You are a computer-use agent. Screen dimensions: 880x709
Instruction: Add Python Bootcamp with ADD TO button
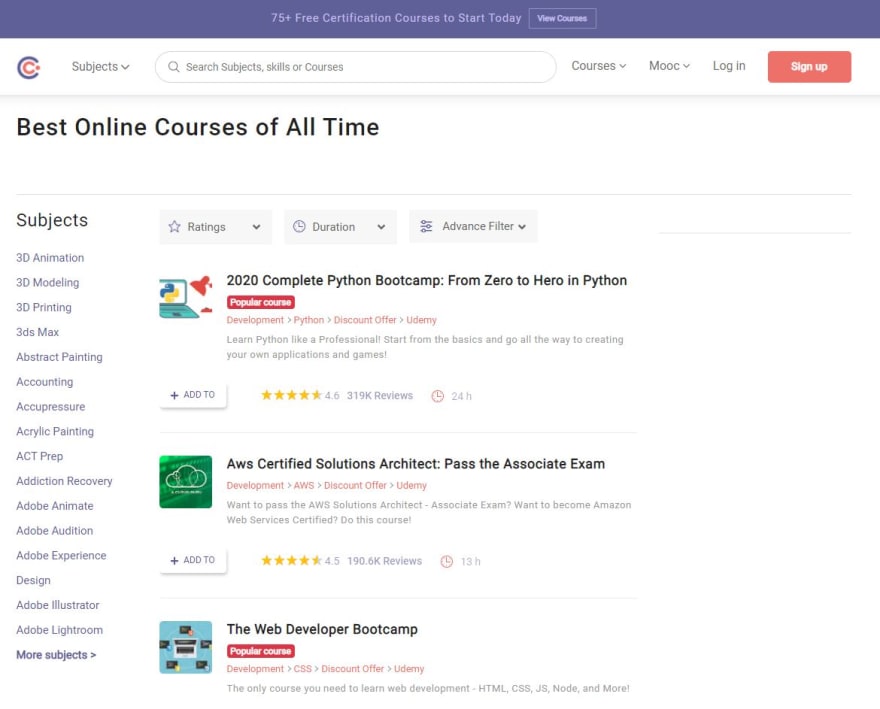[x=193, y=395]
